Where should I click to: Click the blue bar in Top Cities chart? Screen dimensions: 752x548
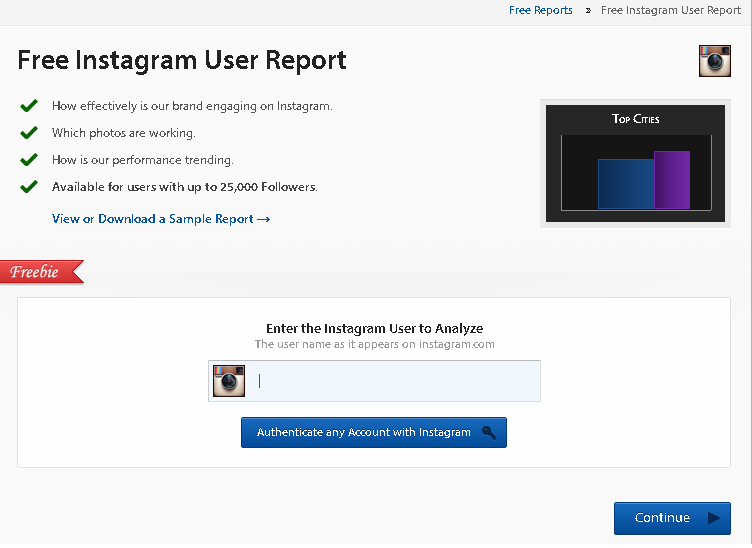tap(626, 184)
